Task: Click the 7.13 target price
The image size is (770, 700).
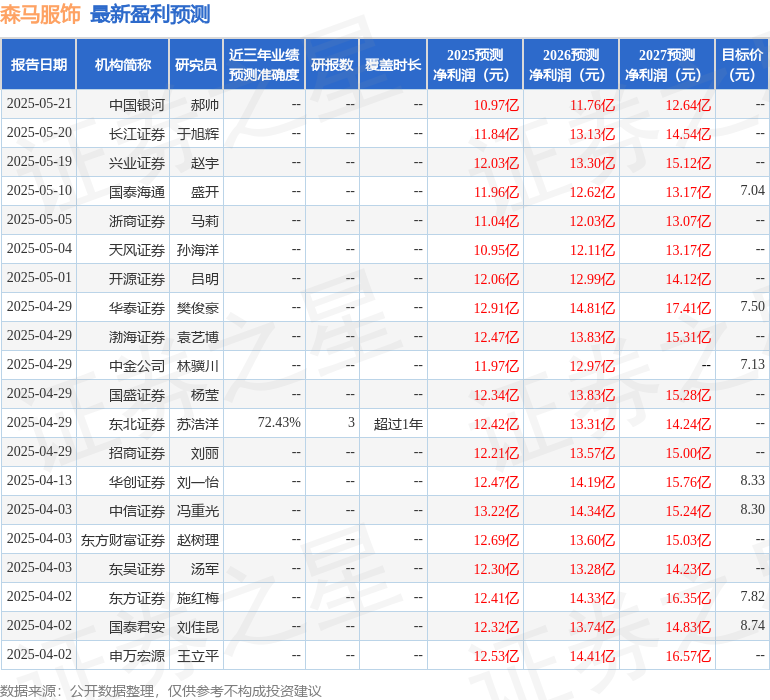Action: pos(752,364)
